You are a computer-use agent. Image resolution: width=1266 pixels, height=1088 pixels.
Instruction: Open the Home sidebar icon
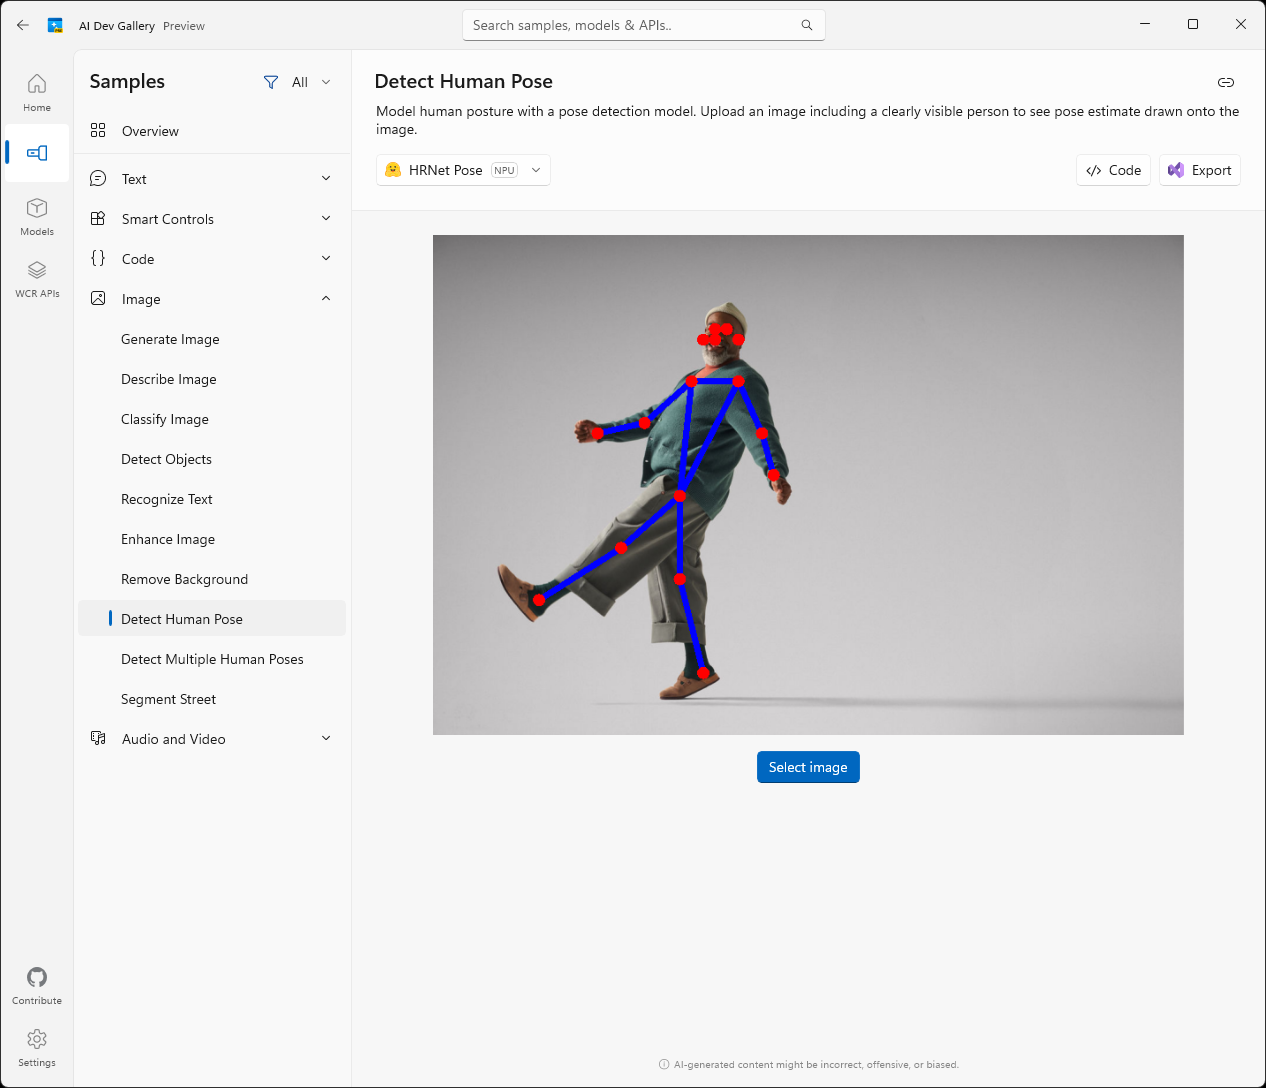tap(36, 91)
